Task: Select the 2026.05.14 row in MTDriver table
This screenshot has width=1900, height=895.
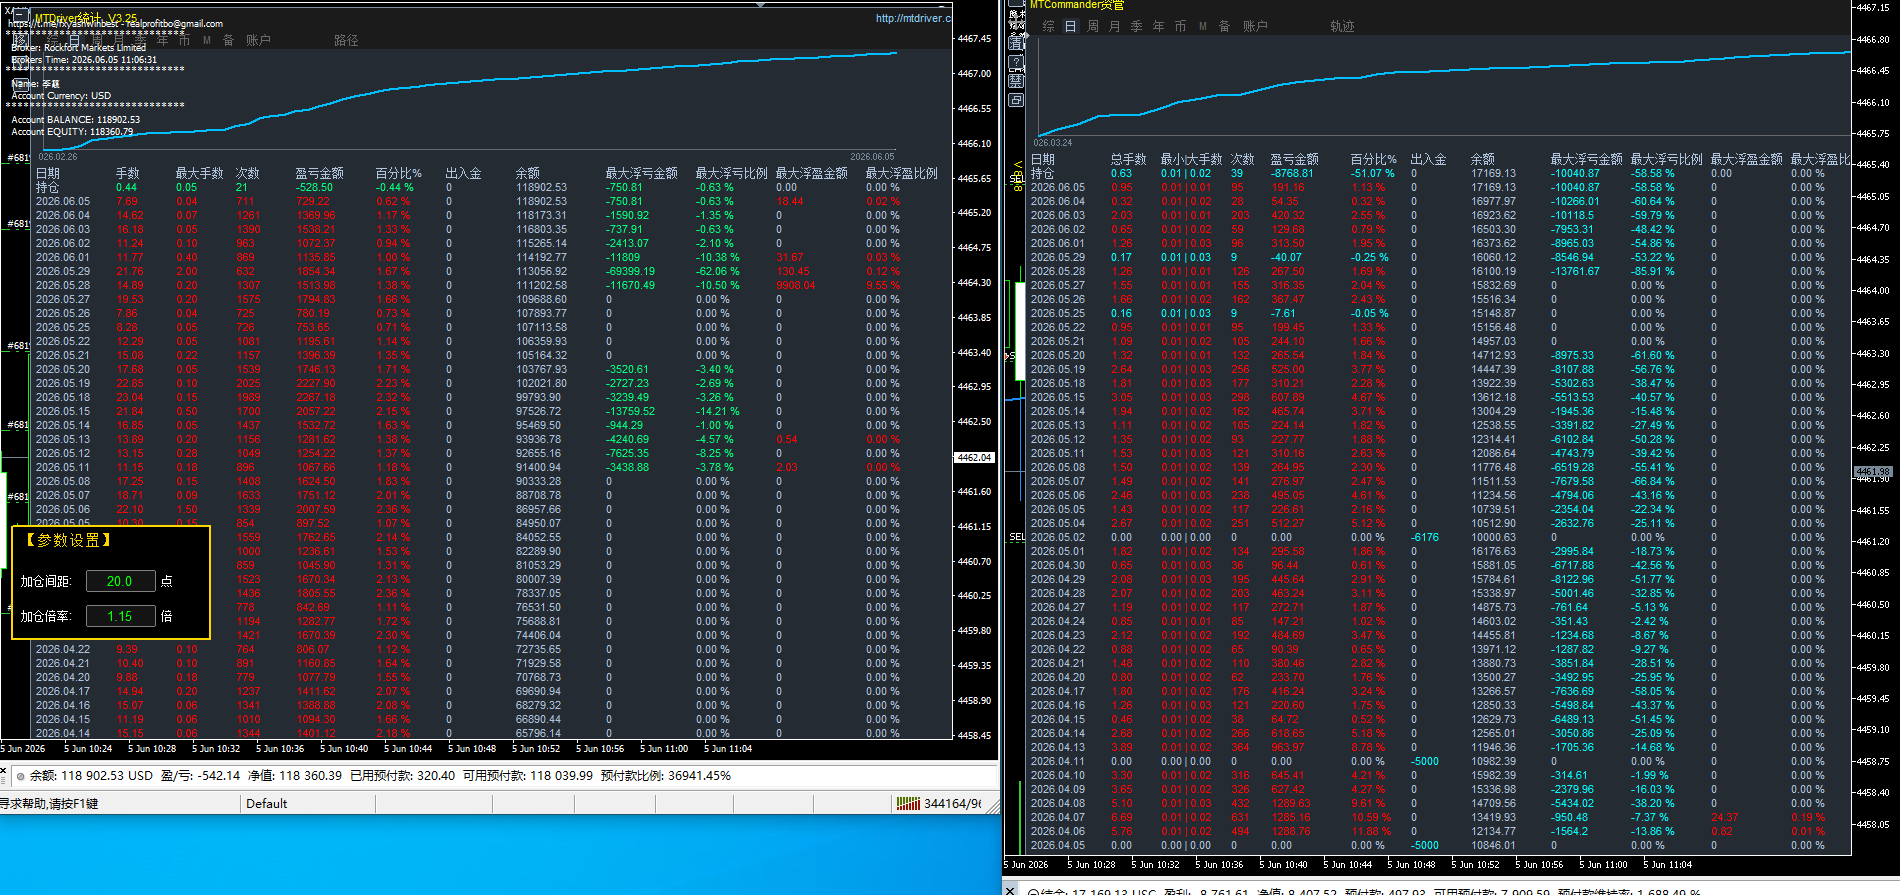Action: pos(487,425)
